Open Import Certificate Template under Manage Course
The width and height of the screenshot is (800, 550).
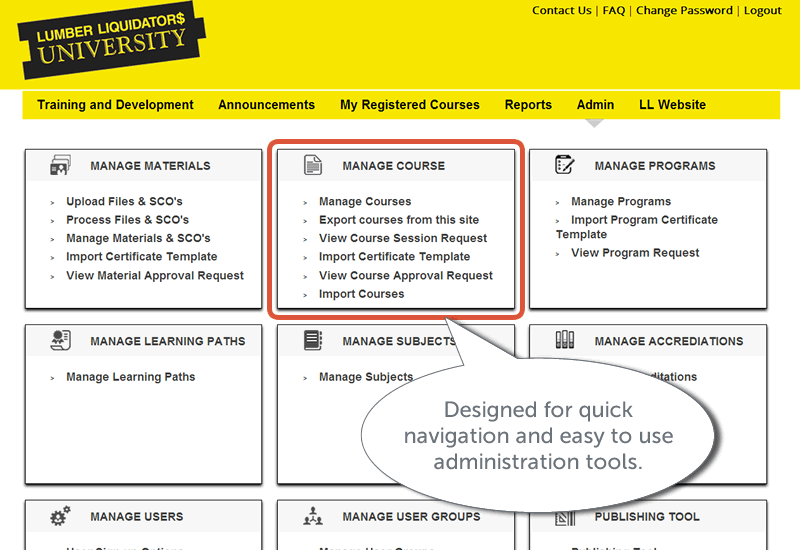(394, 256)
